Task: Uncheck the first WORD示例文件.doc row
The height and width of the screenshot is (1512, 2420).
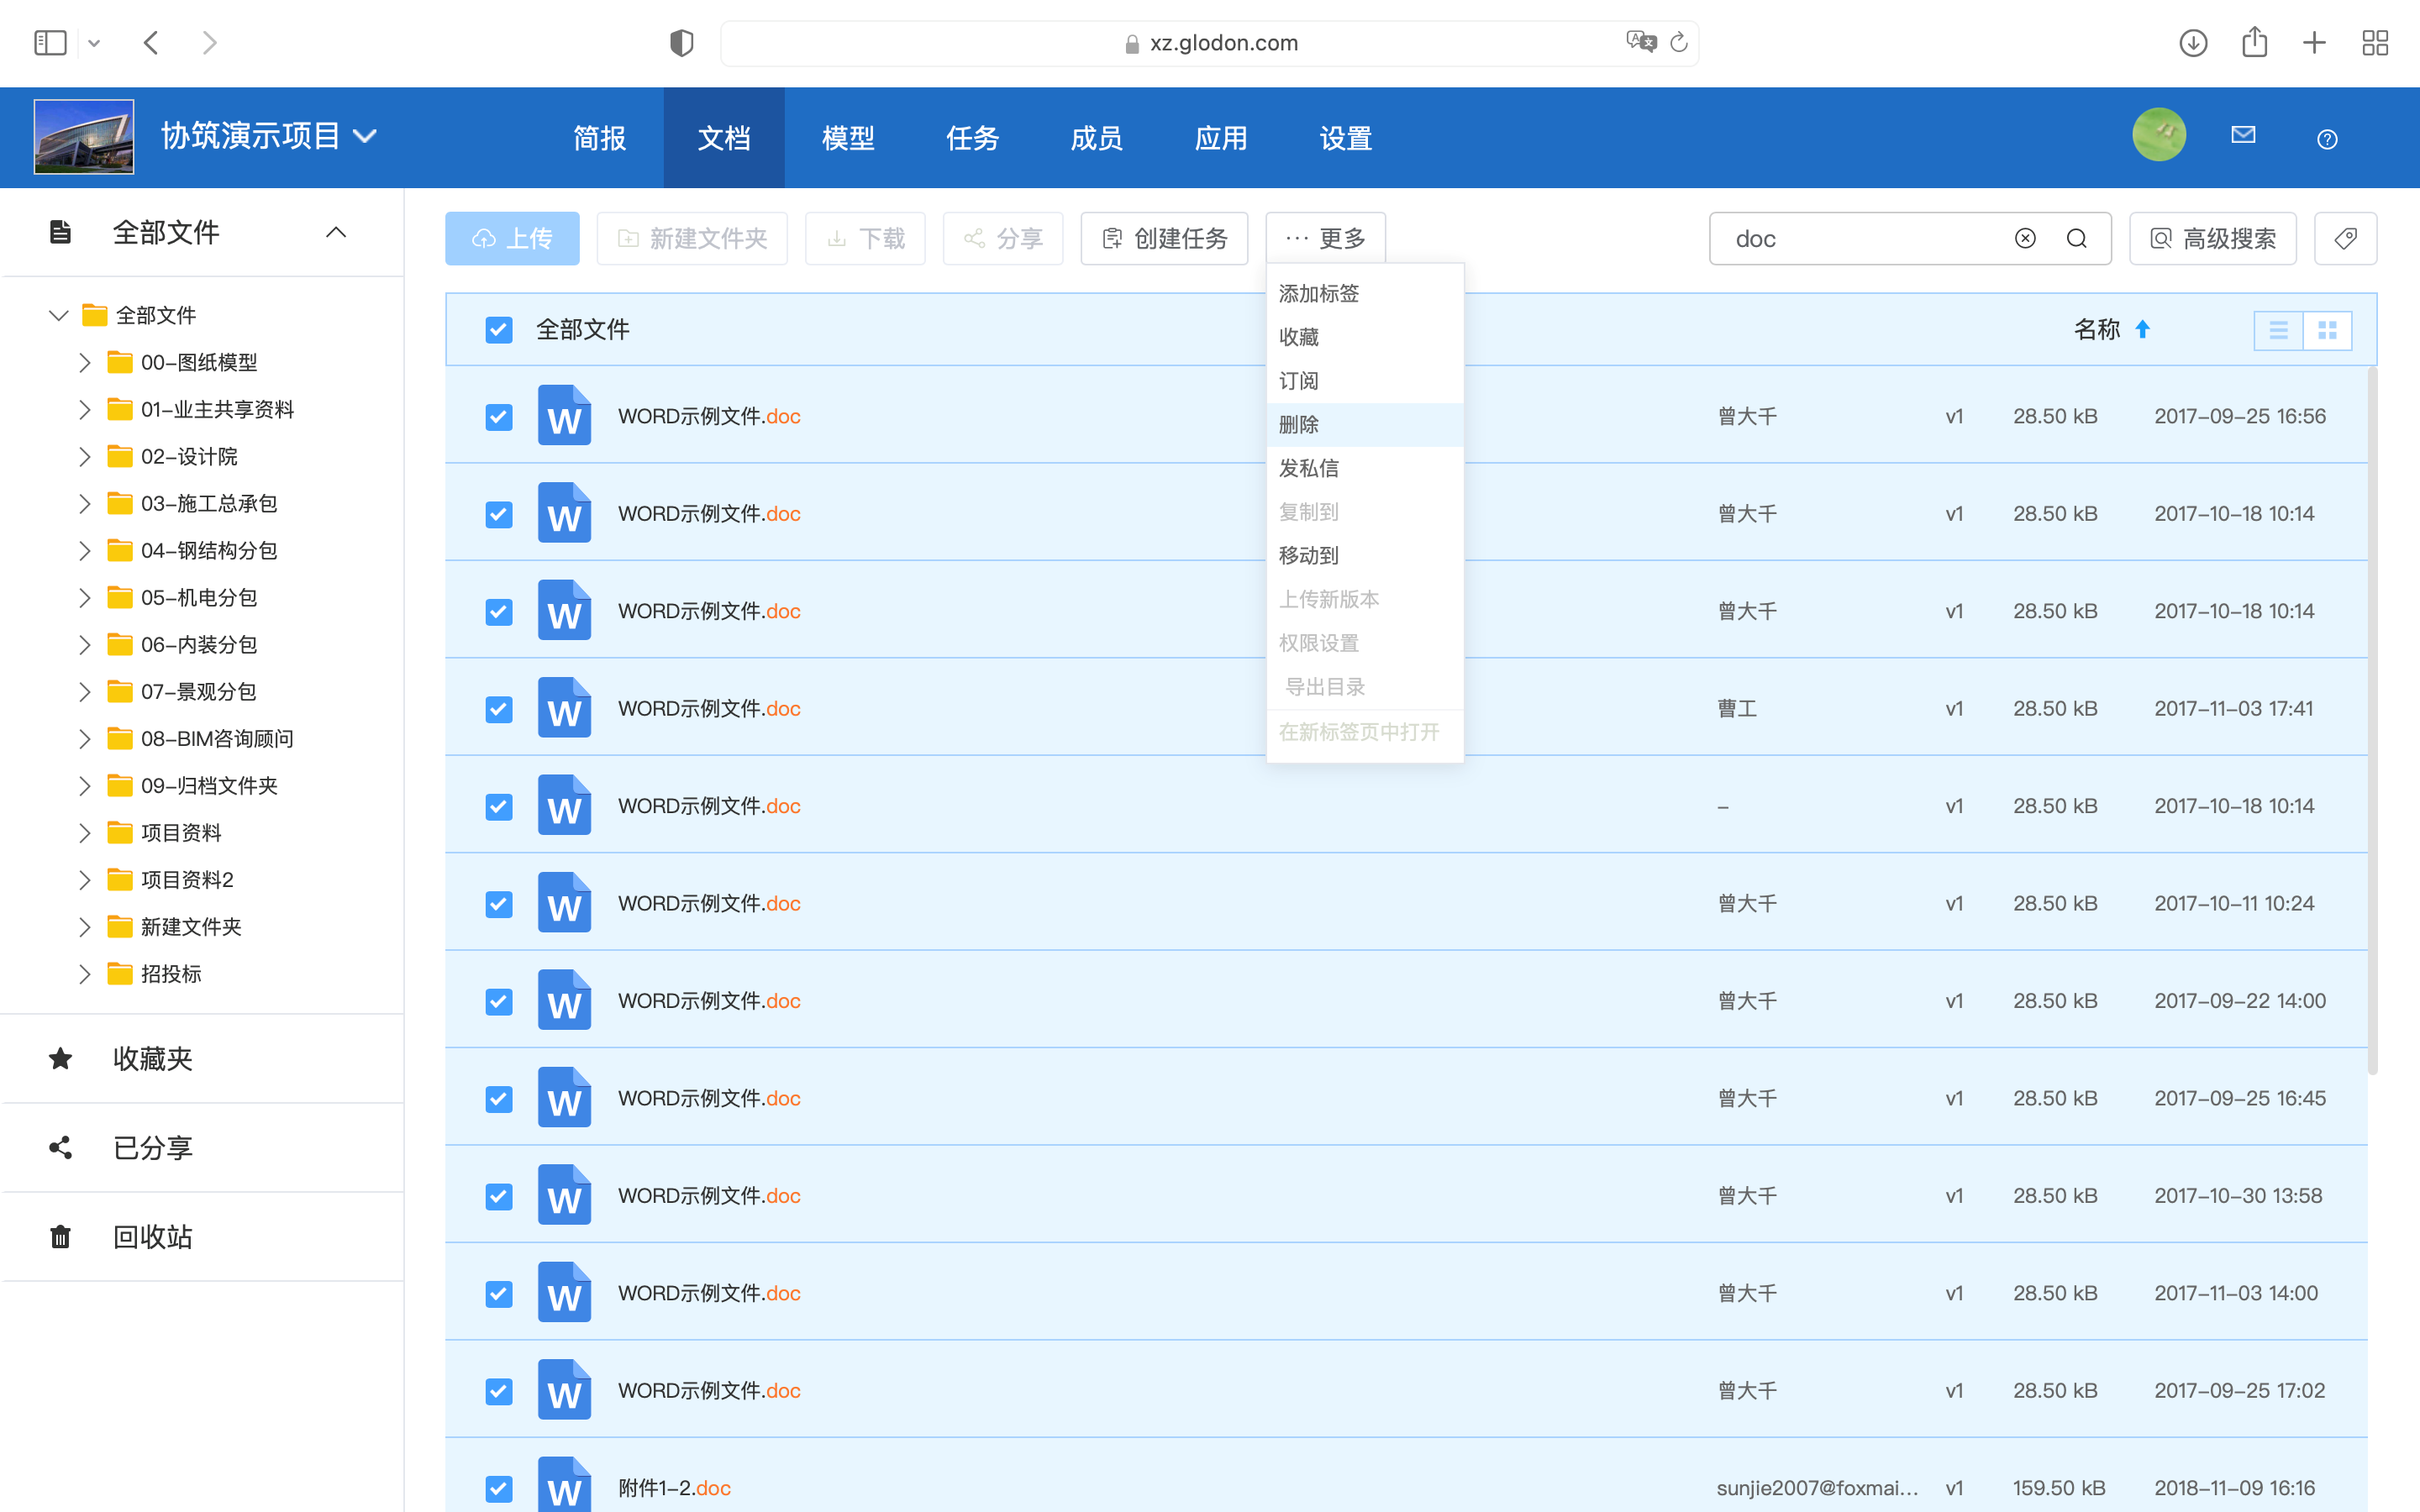Action: [x=498, y=416]
